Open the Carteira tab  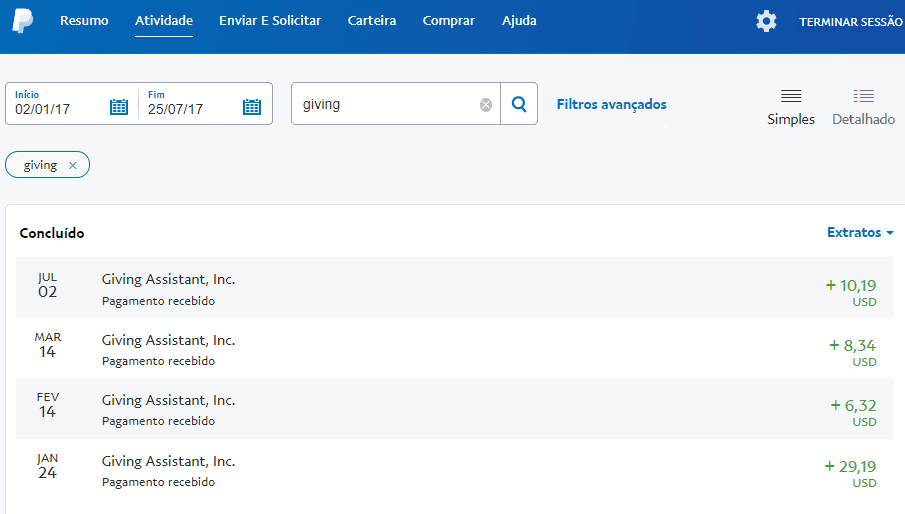click(372, 21)
